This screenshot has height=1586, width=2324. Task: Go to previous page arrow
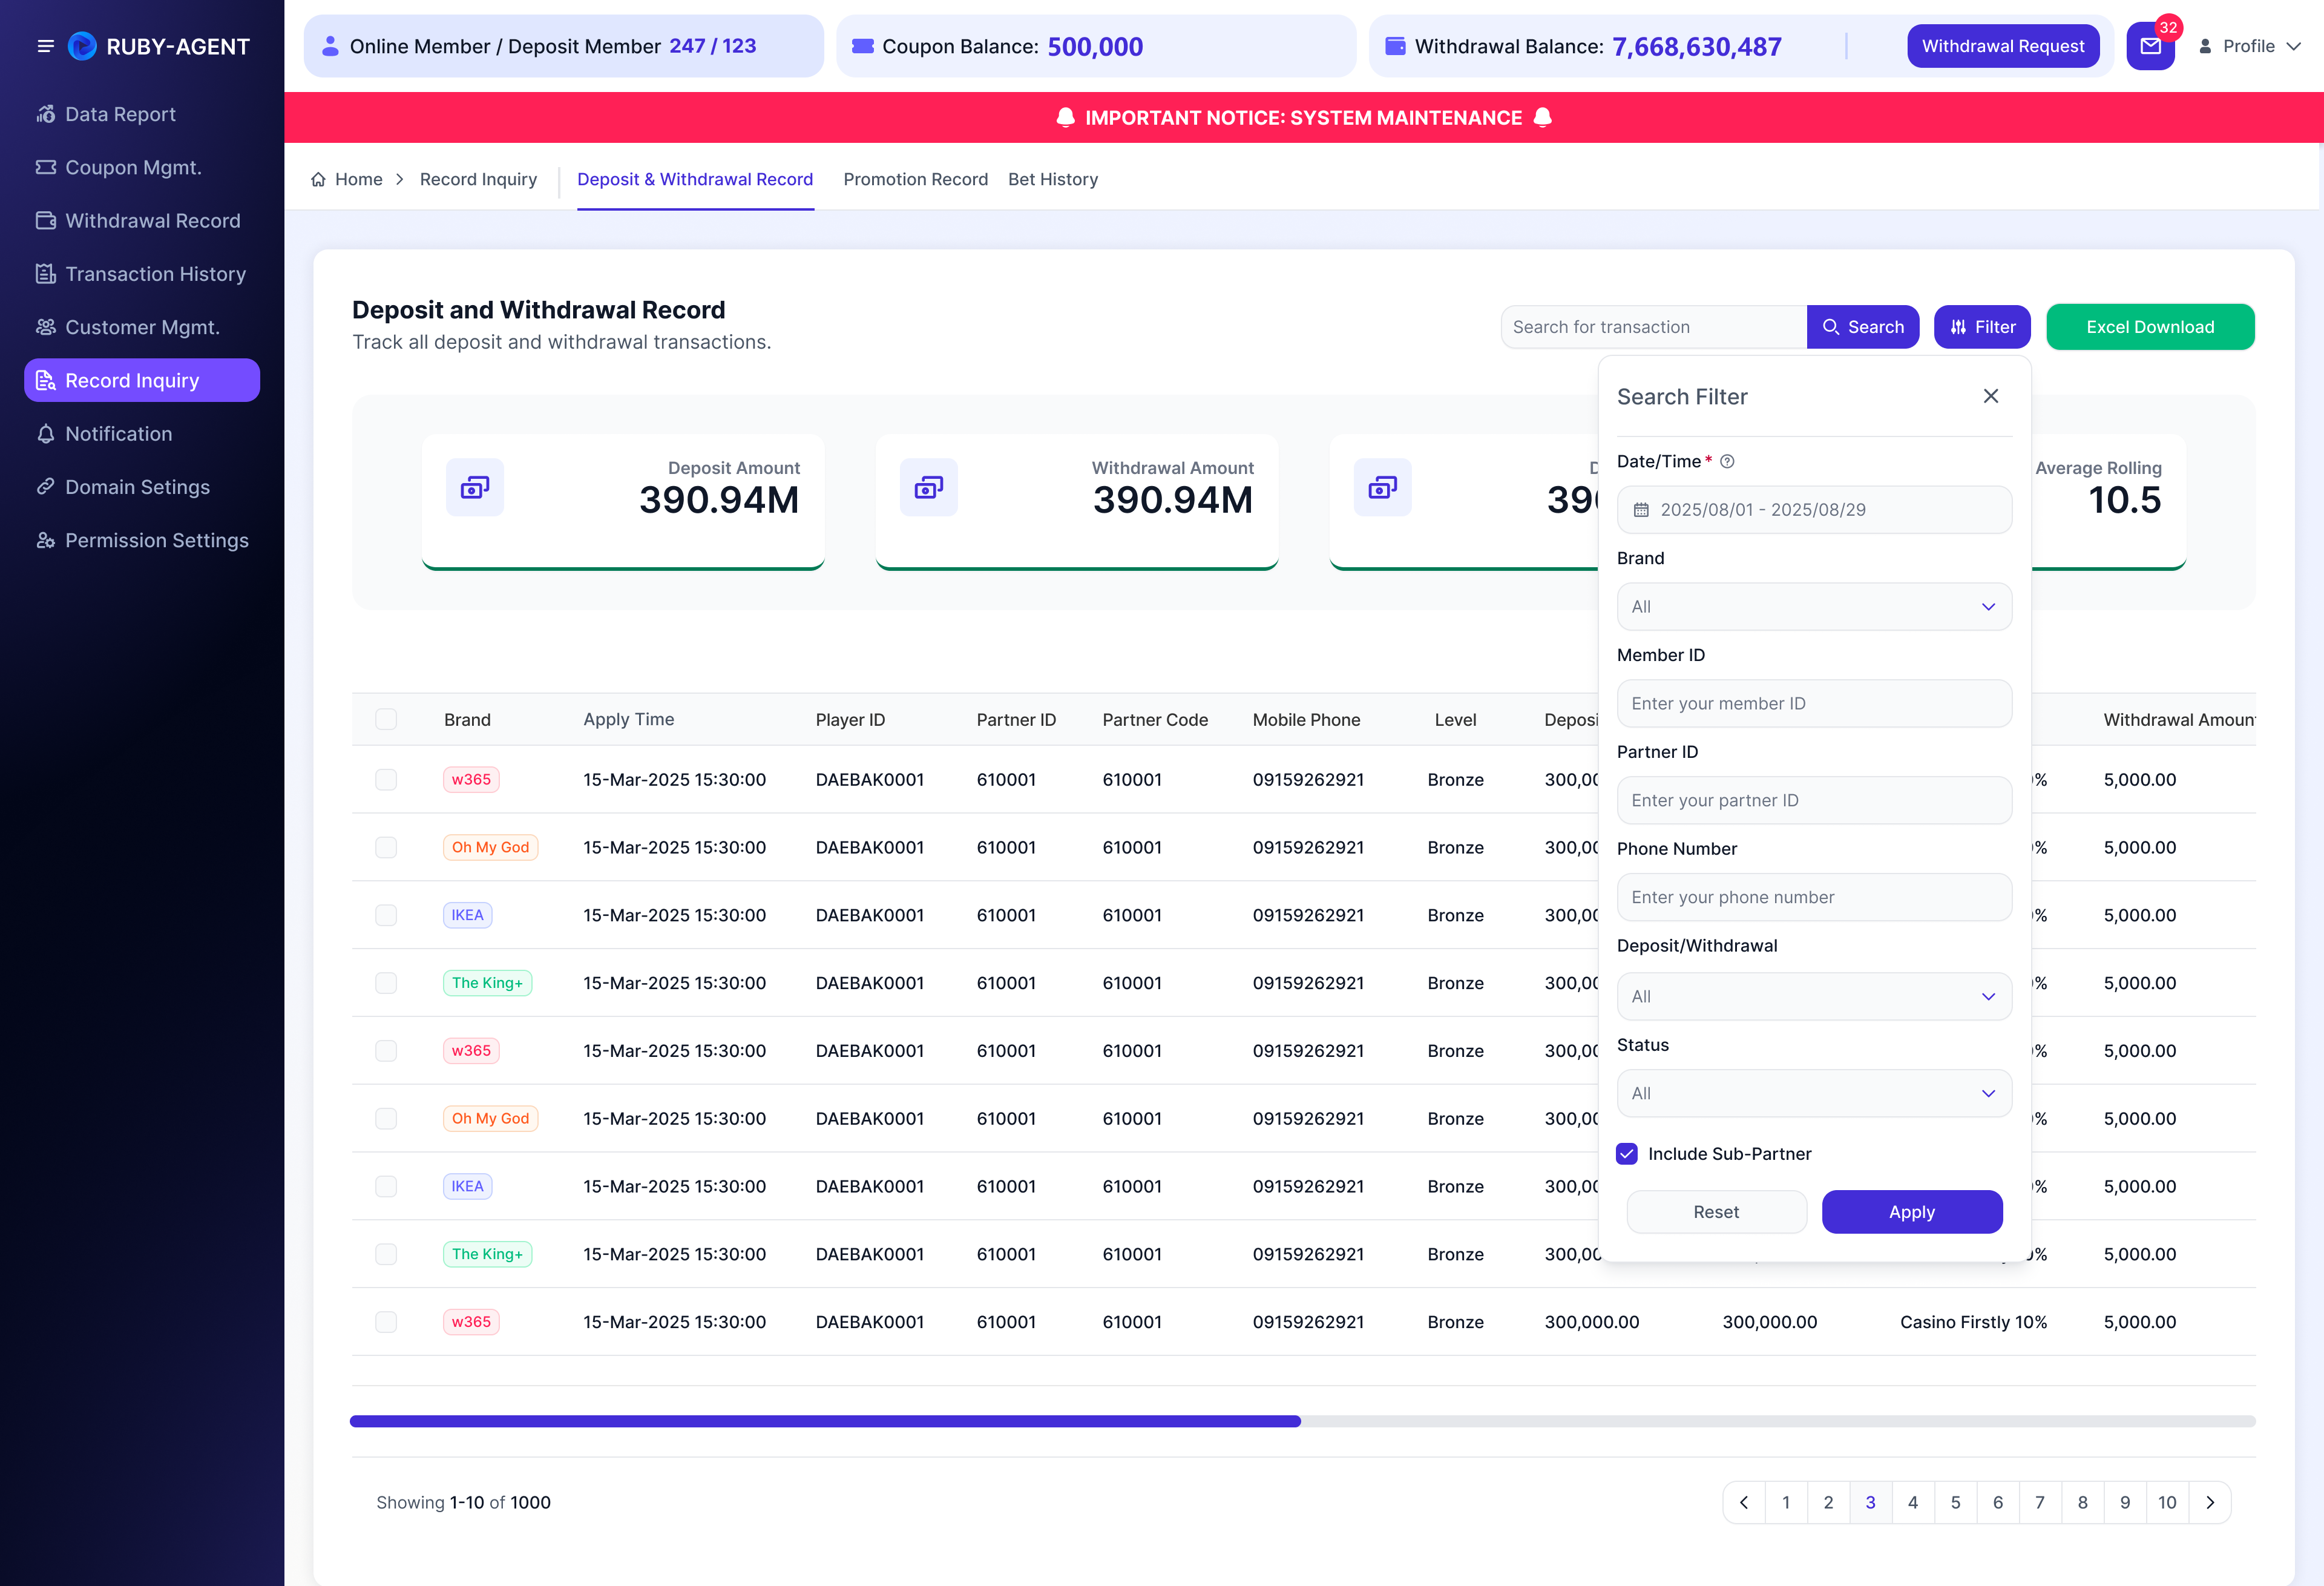[1744, 1502]
